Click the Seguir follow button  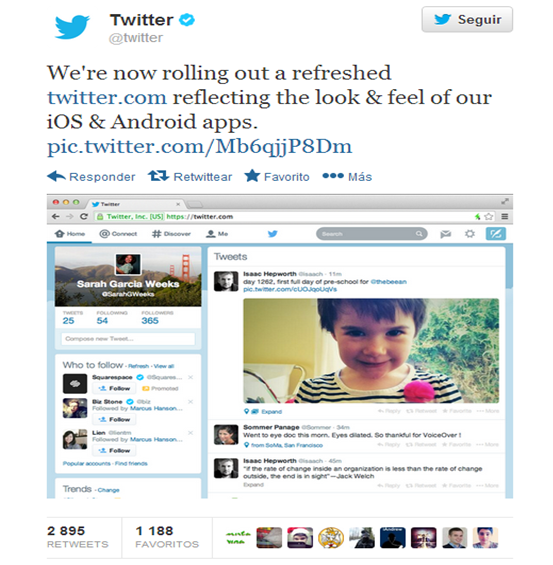coord(467,19)
